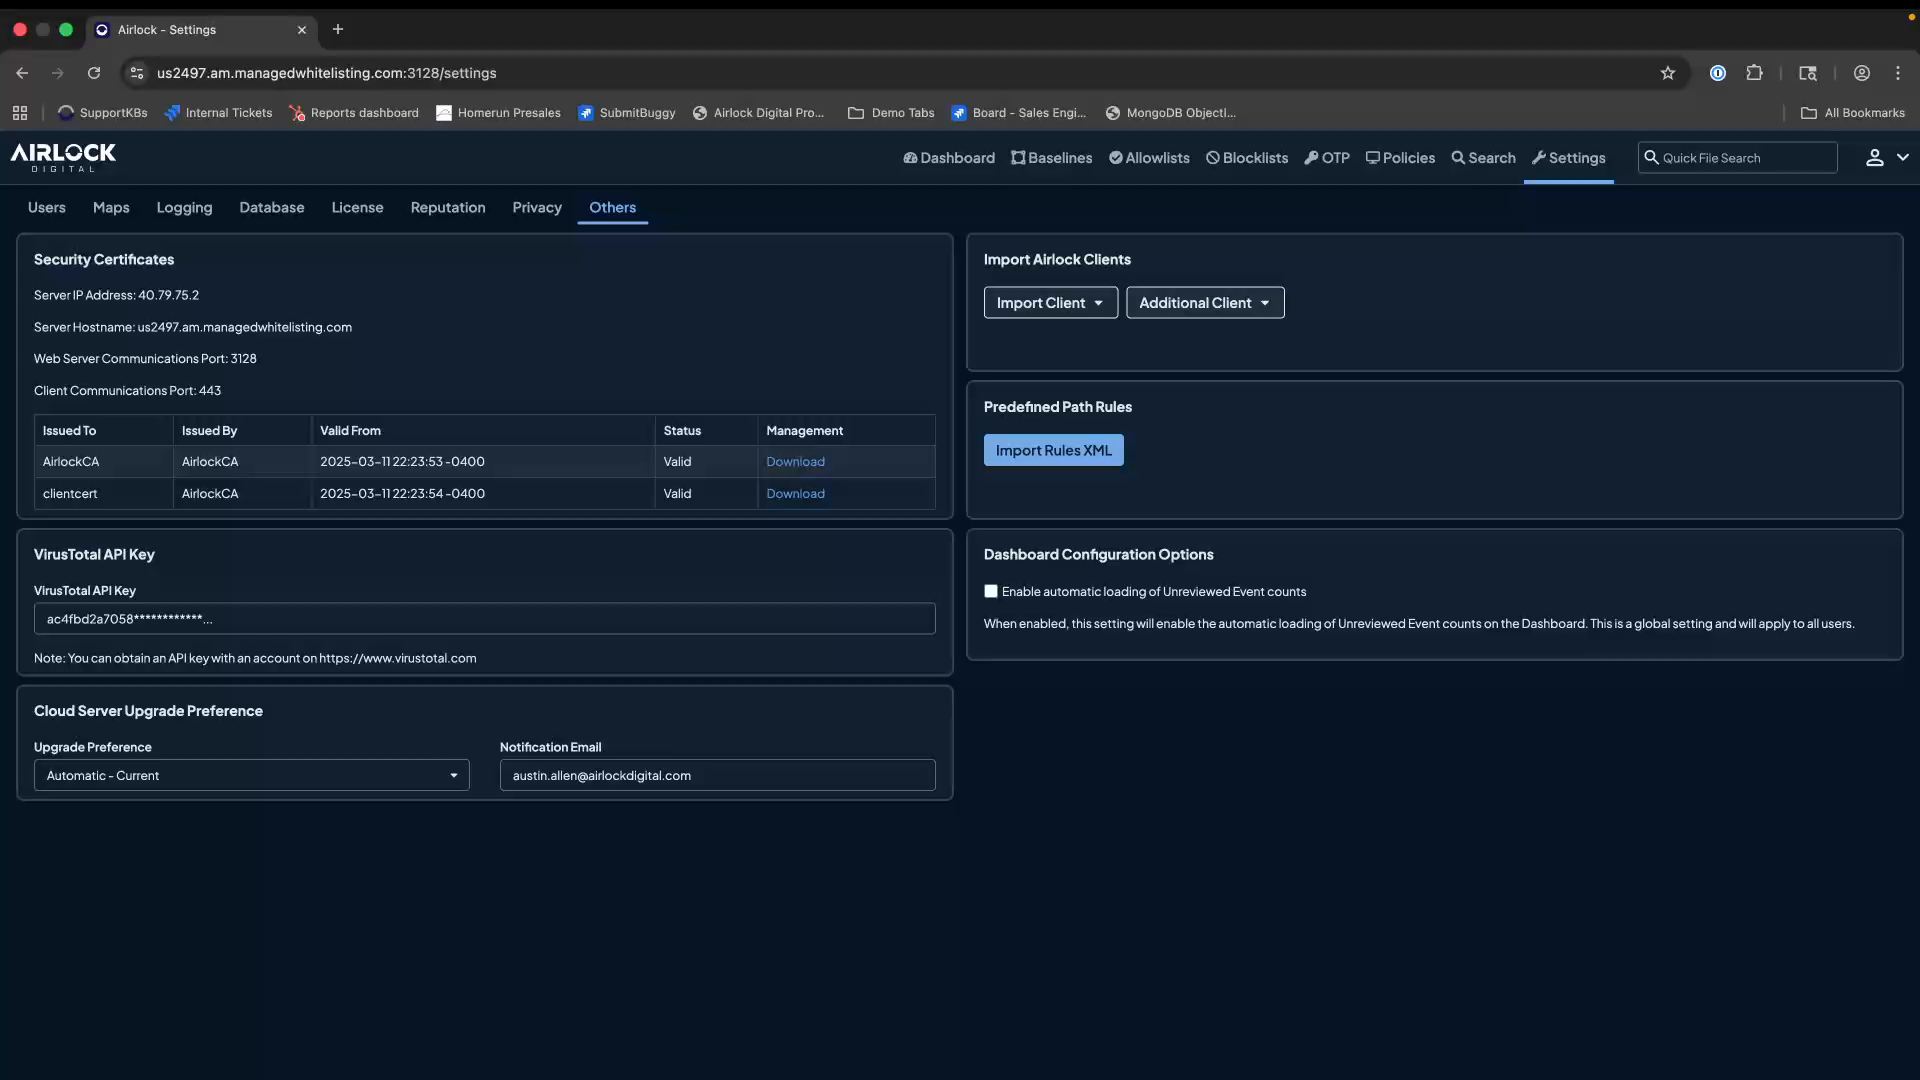
Task: Select the Baselines navigation icon
Action: (1051, 157)
